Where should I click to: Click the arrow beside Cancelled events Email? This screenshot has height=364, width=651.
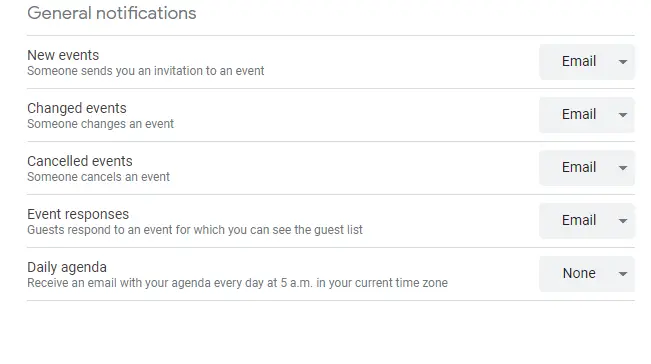click(x=622, y=168)
